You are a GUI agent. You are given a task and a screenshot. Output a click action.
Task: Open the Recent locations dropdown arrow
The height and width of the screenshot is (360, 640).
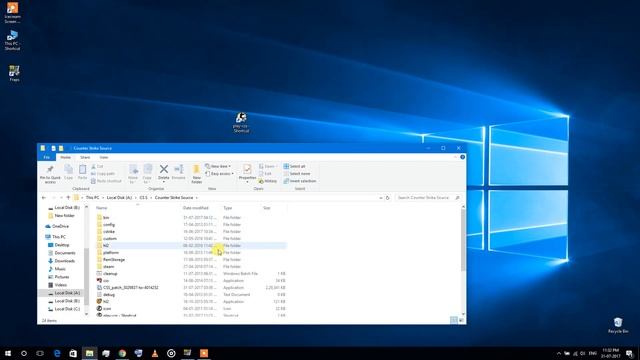61,198
